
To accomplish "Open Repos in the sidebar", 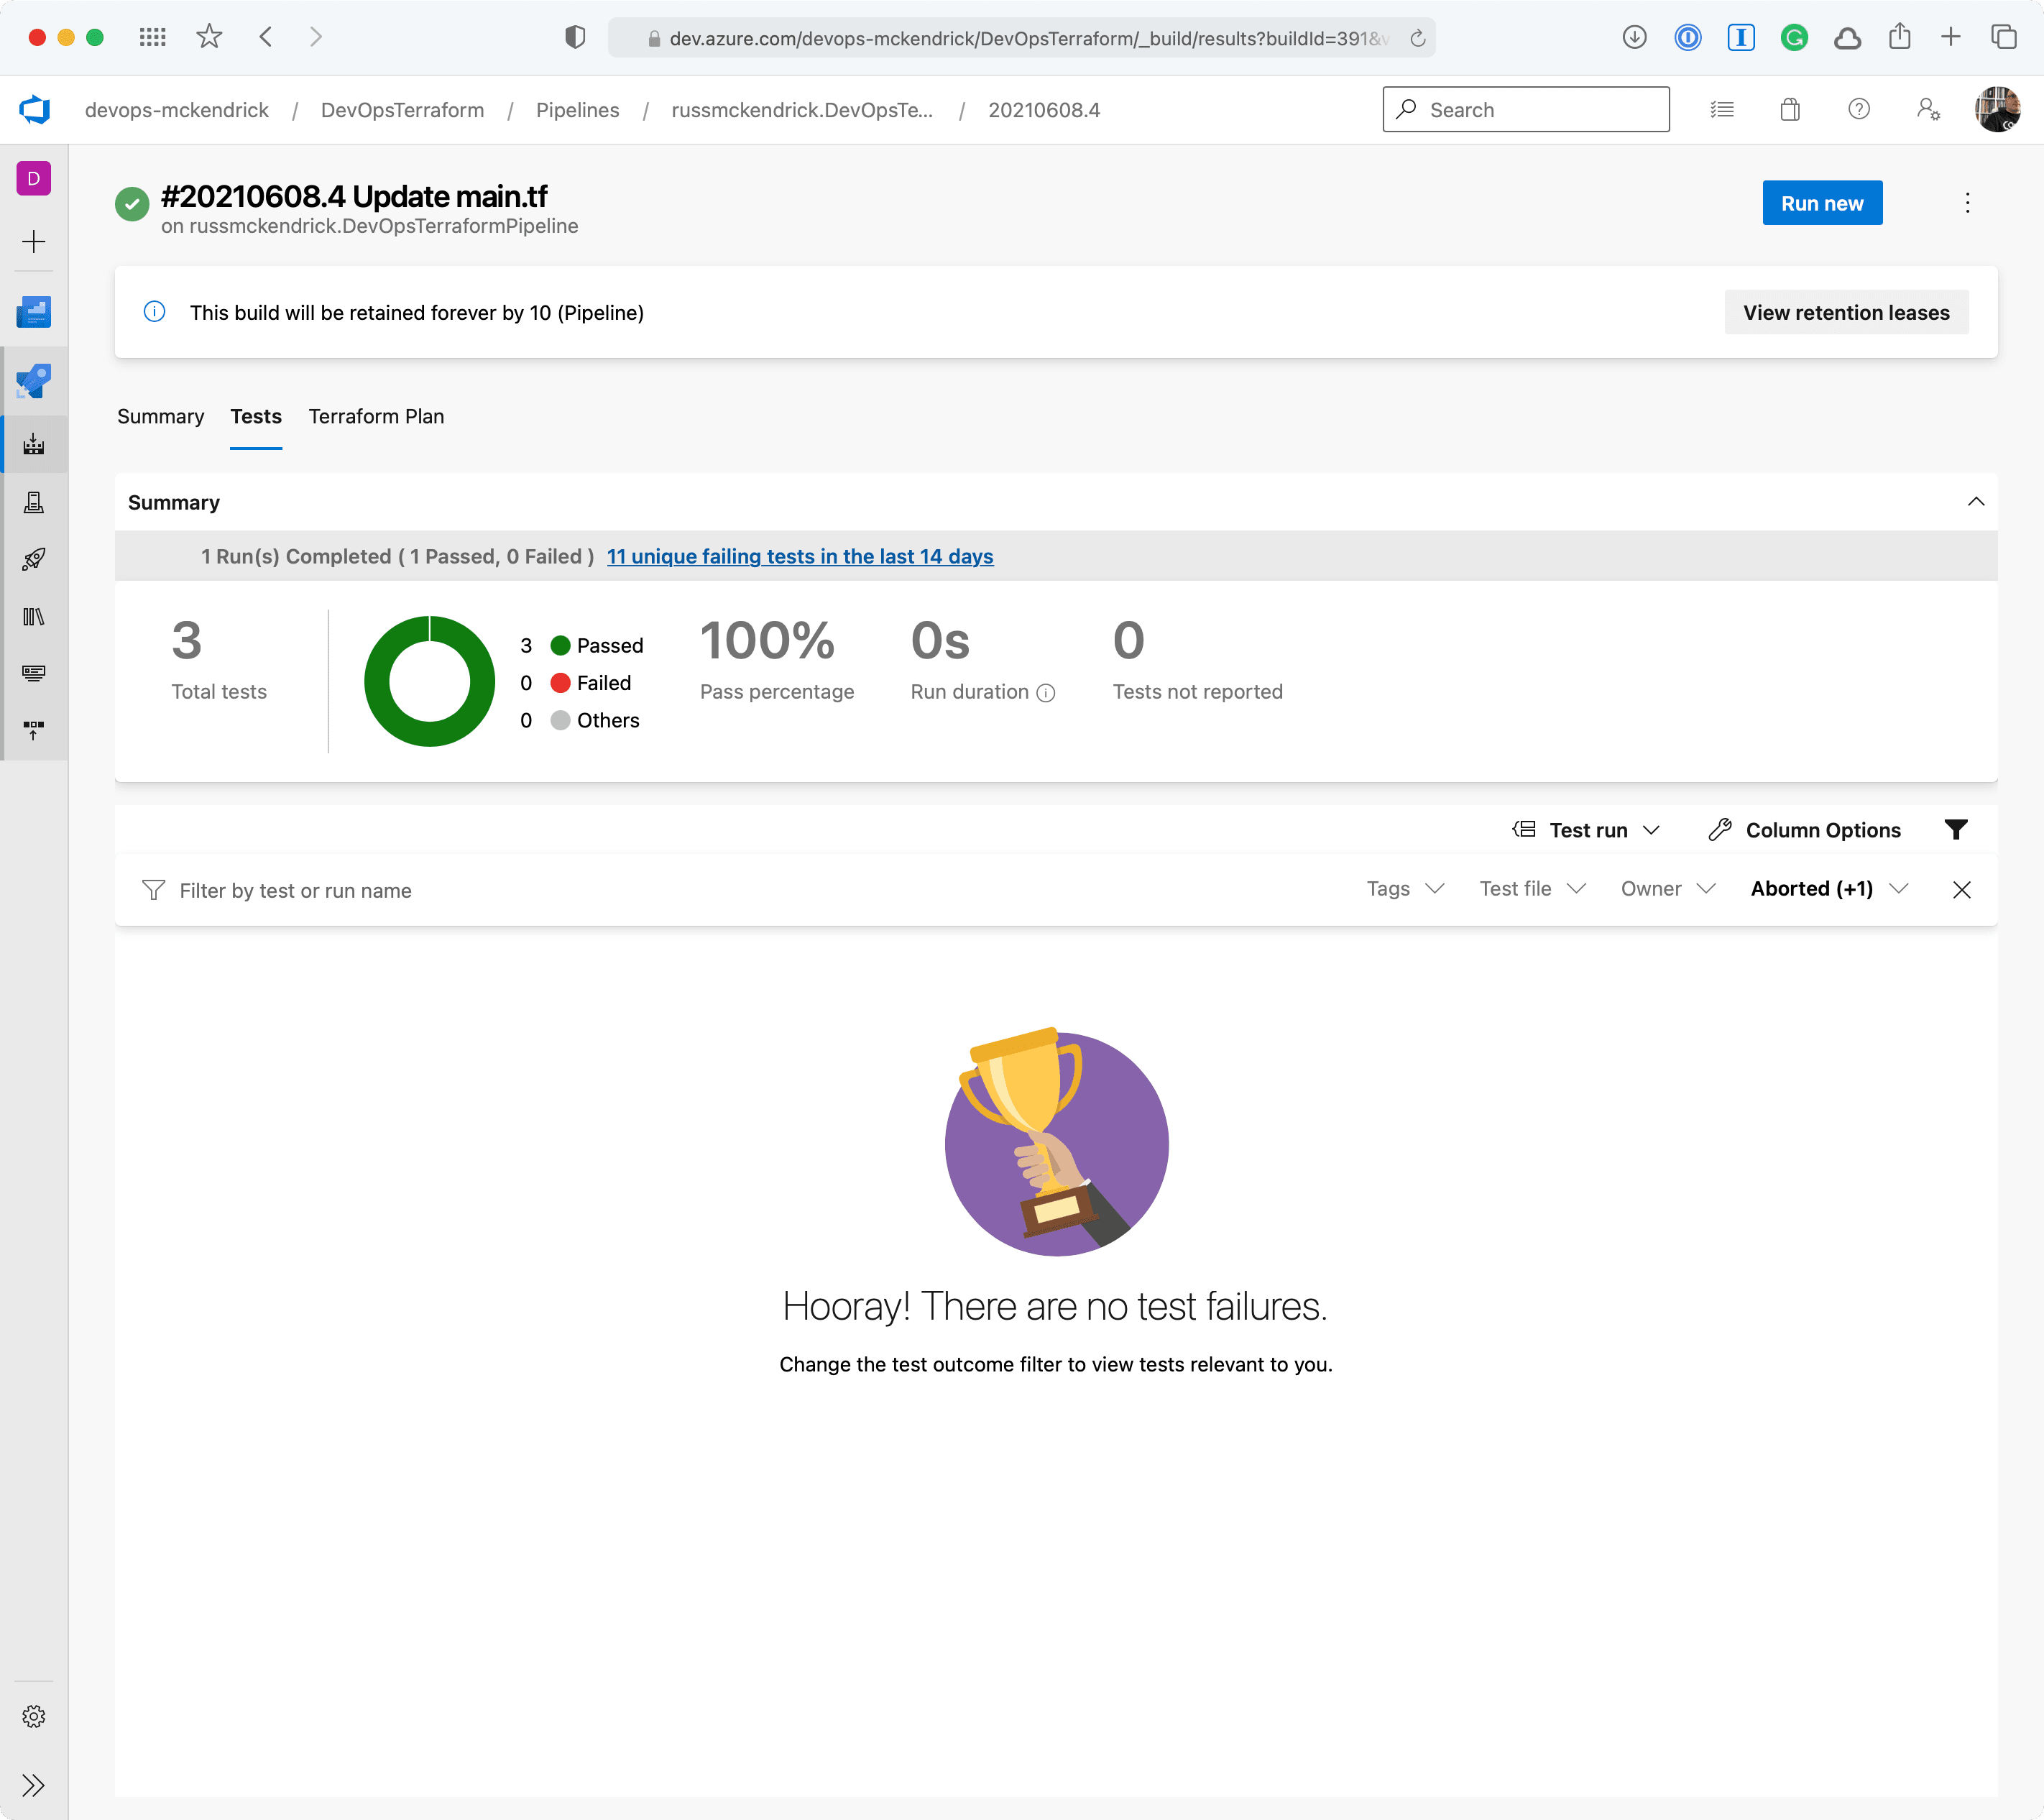I will click(x=34, y=381).
